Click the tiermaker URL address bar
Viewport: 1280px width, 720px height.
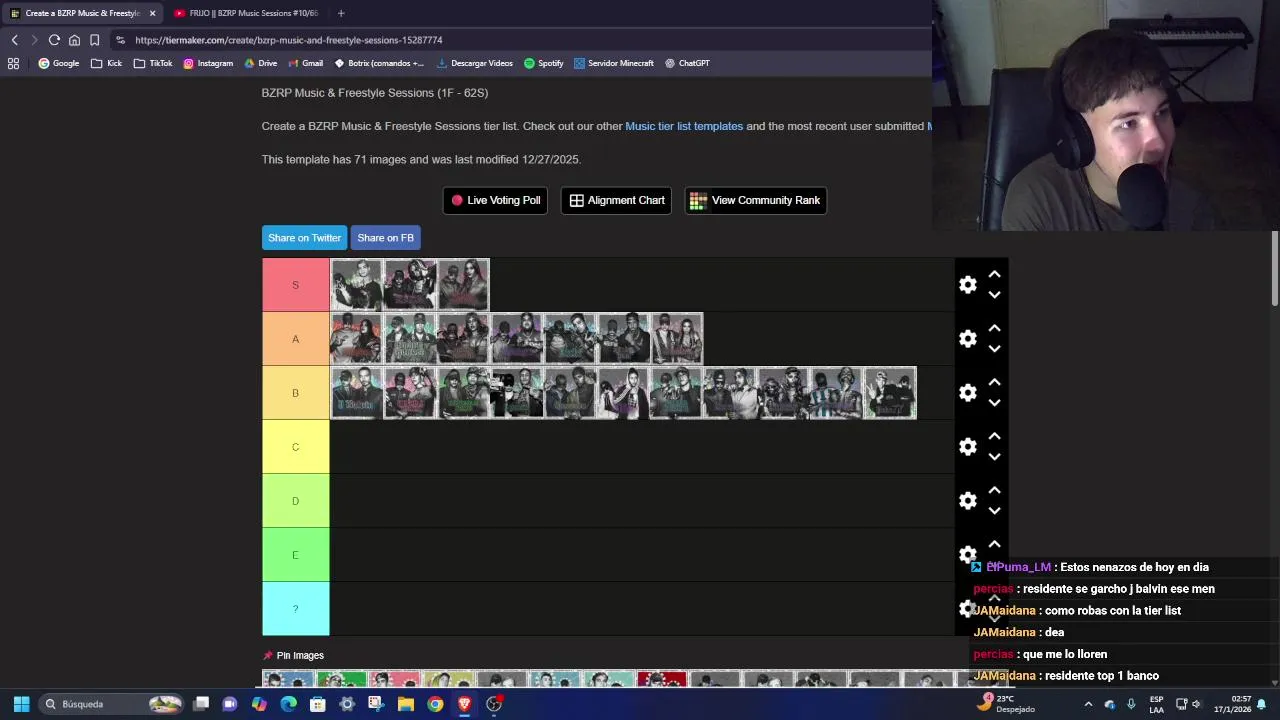(x=520, y=40)
